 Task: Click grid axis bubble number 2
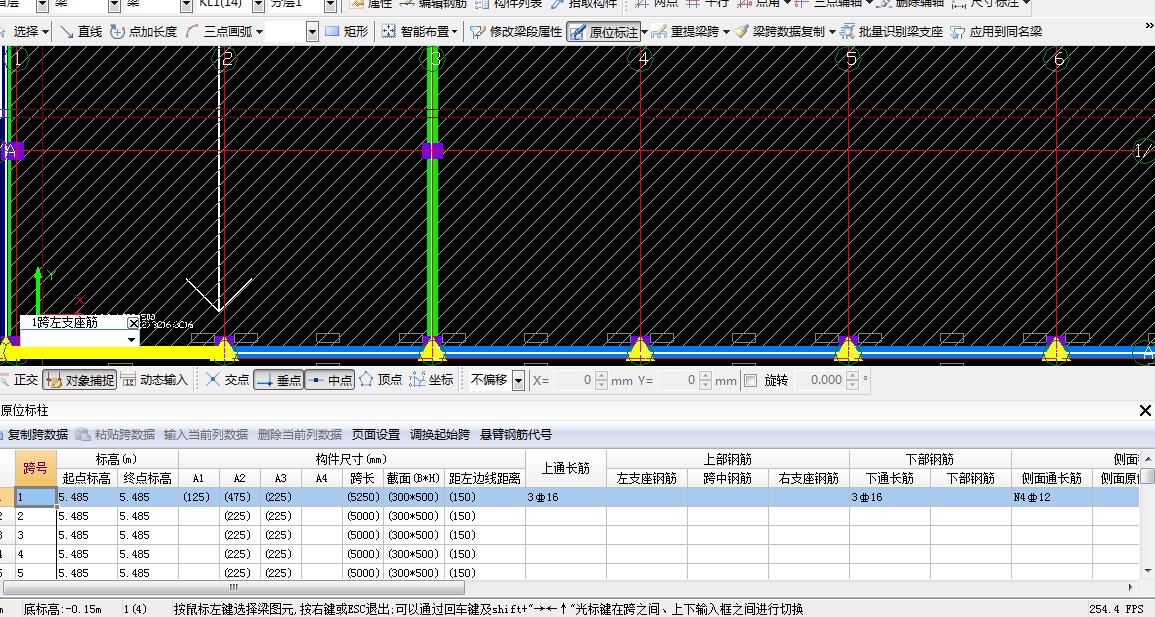227,59
